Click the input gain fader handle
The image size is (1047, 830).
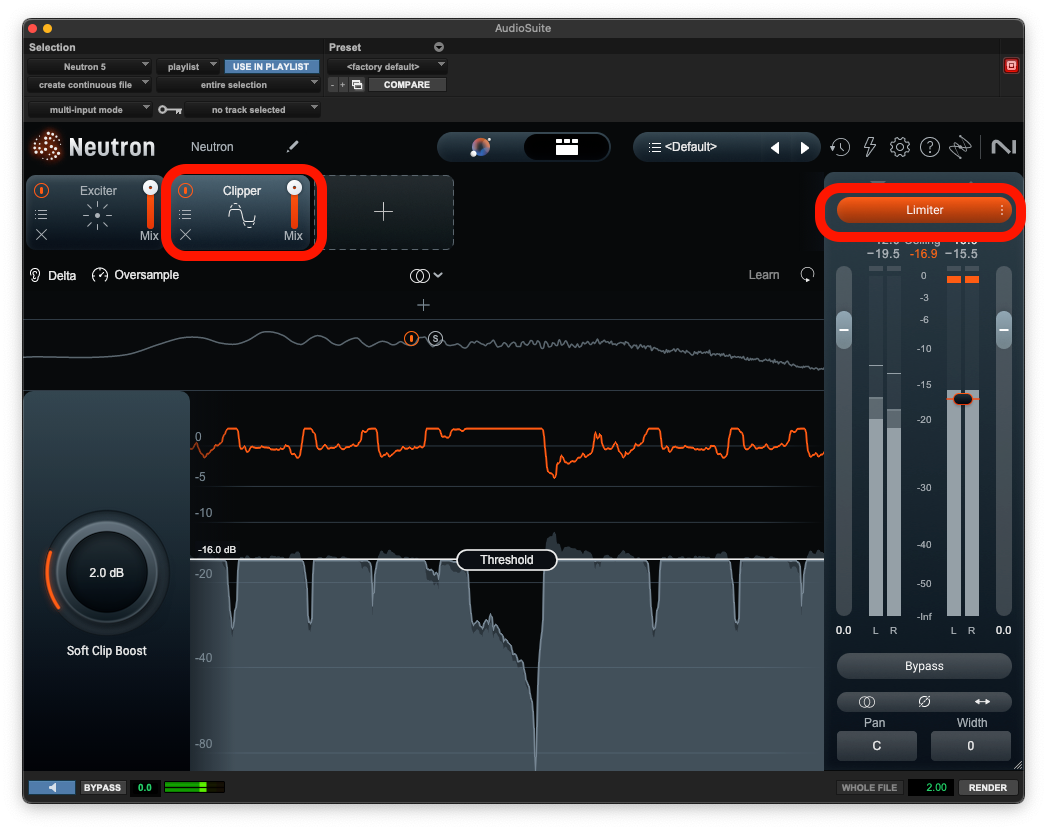[844, 330]
